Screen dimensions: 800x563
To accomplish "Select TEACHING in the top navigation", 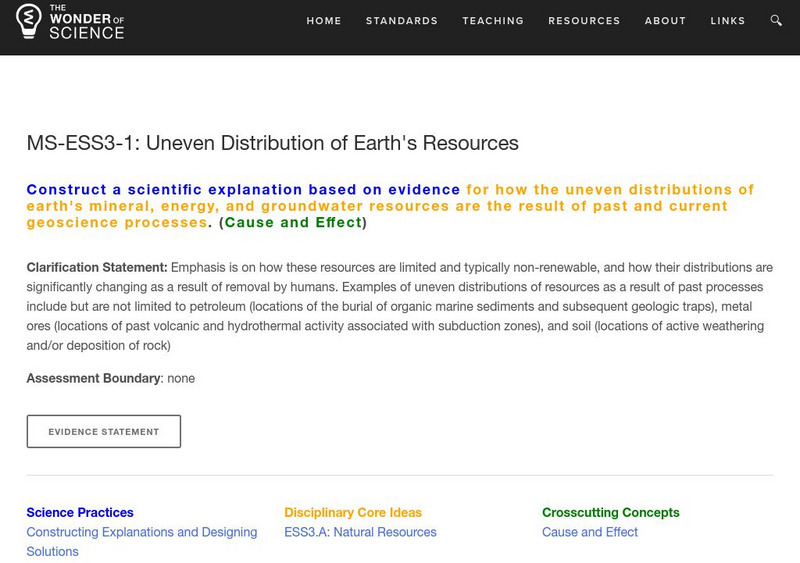I will 493,21.
